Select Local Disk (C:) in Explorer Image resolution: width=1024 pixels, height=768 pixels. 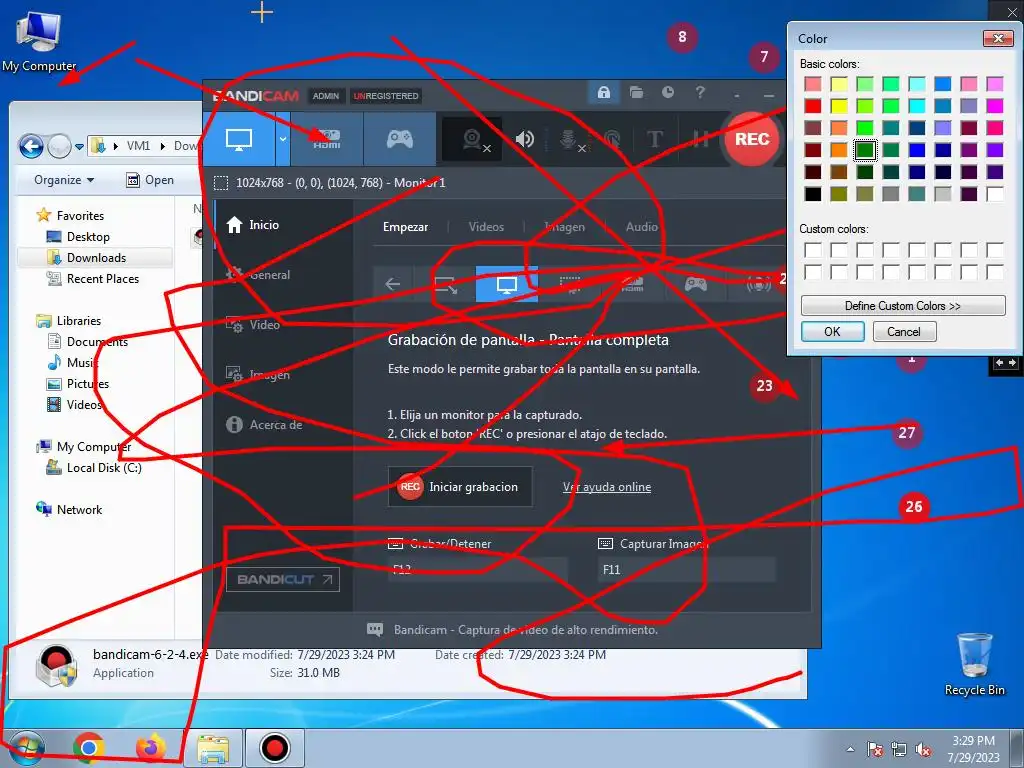(x=103, y=468)
